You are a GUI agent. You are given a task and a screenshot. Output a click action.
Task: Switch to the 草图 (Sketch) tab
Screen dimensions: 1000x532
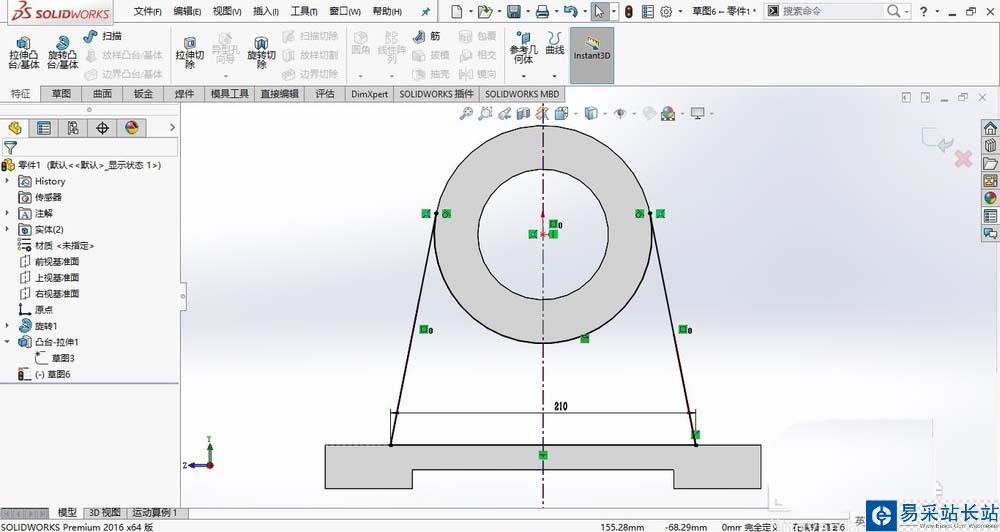pyautogui.click(x=61, y=94)
